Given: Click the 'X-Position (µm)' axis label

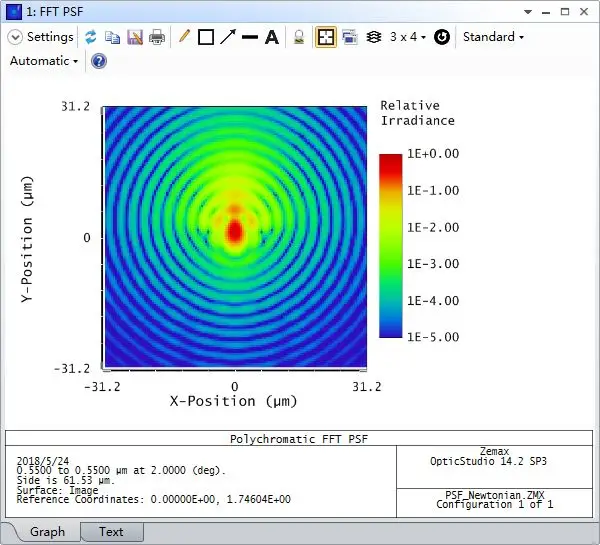Looking at the screenshot, I should (x=233, y=401).
